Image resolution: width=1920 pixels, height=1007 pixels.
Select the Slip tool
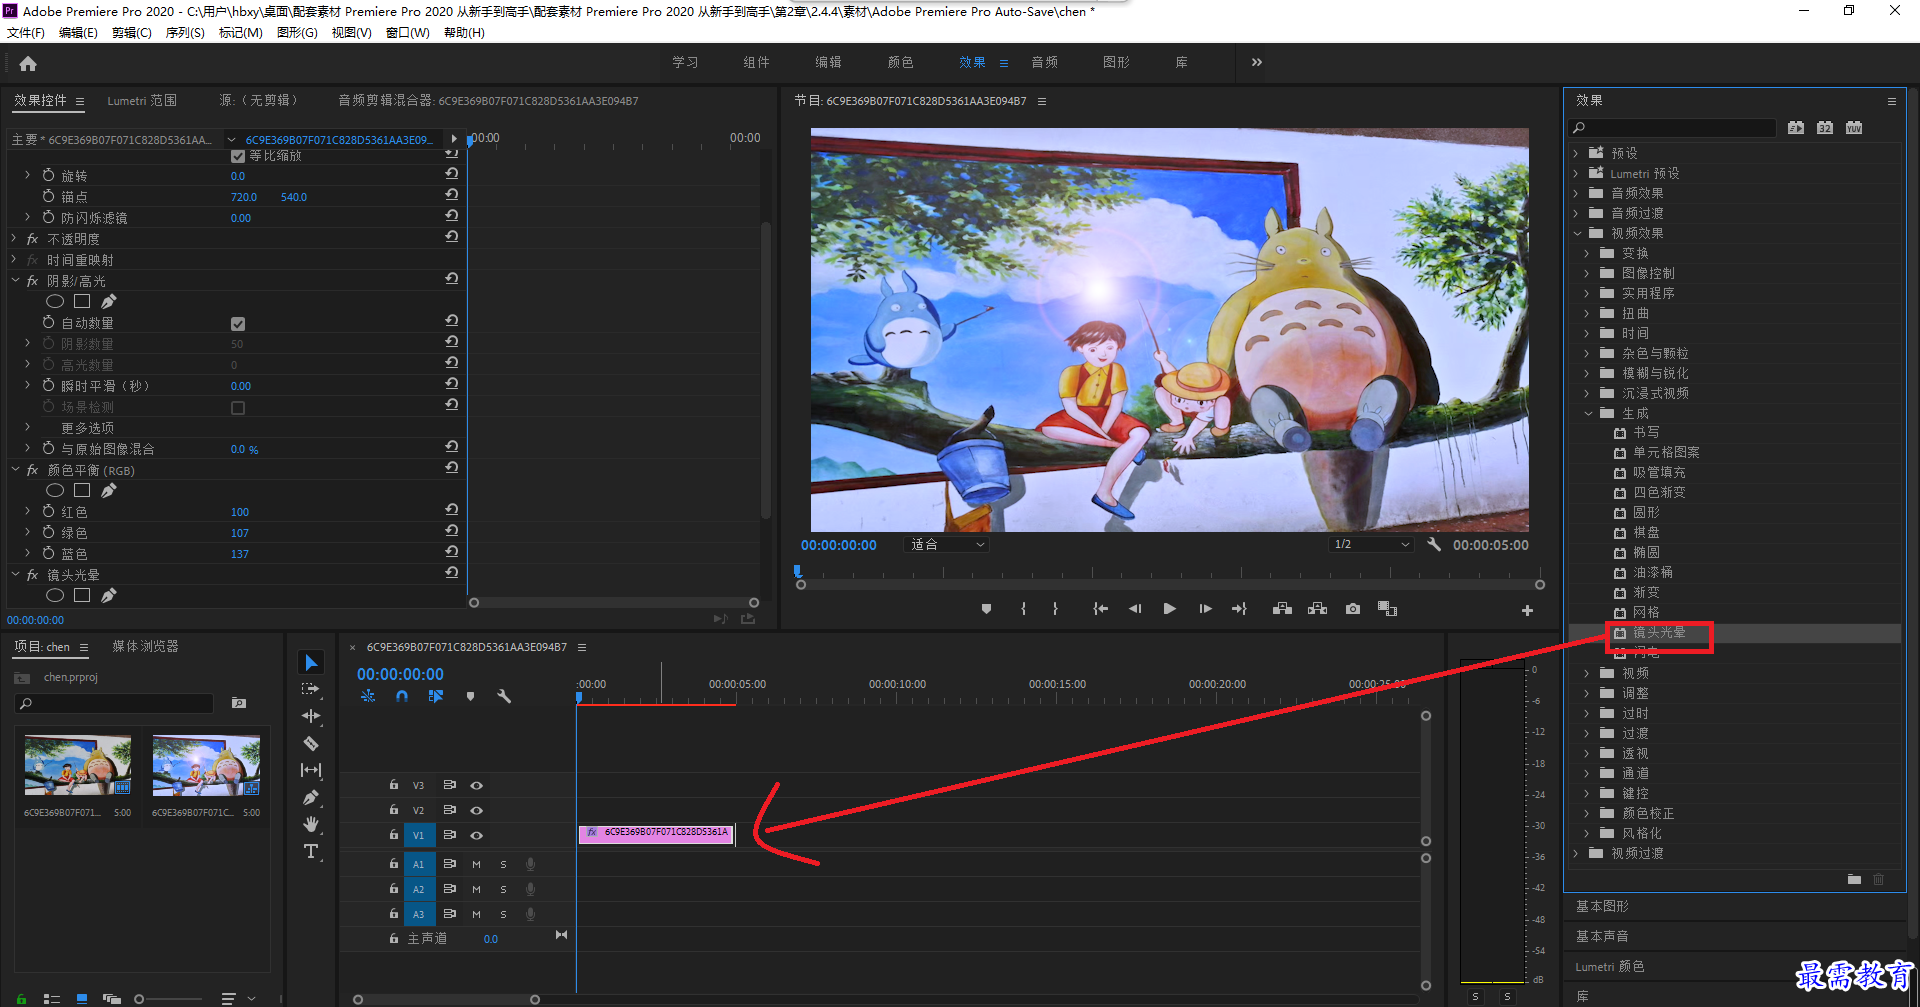pyautogui.click(x=311, y=770)
